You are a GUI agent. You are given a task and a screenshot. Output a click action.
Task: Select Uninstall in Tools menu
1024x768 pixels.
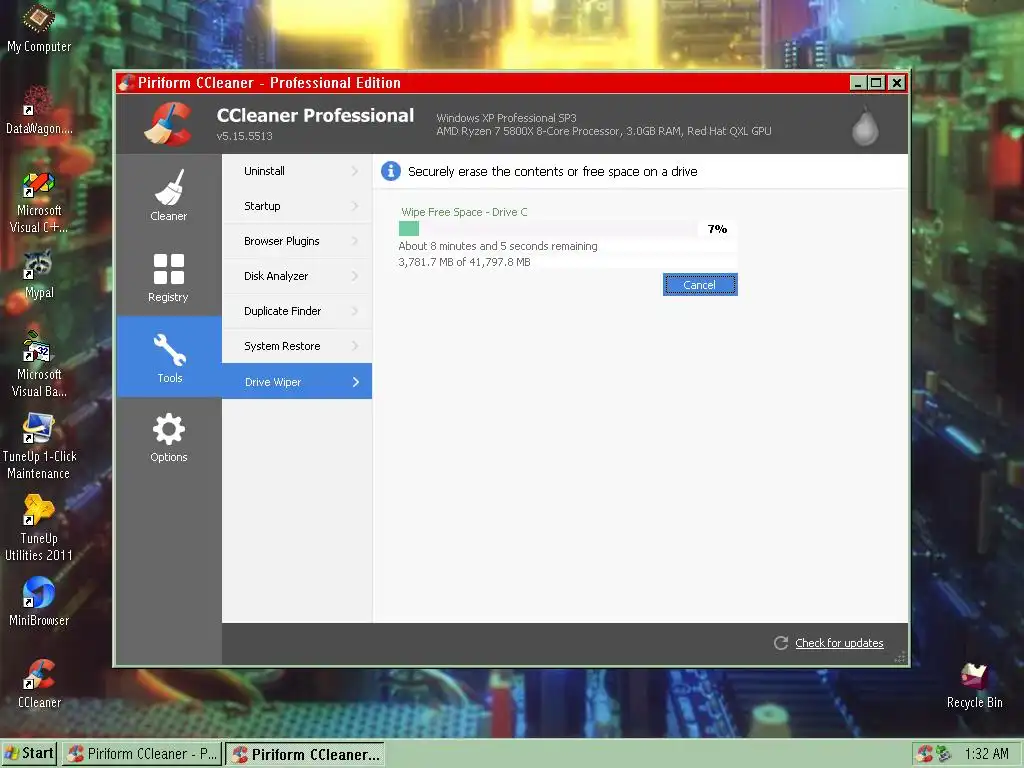tap(297, 171)
